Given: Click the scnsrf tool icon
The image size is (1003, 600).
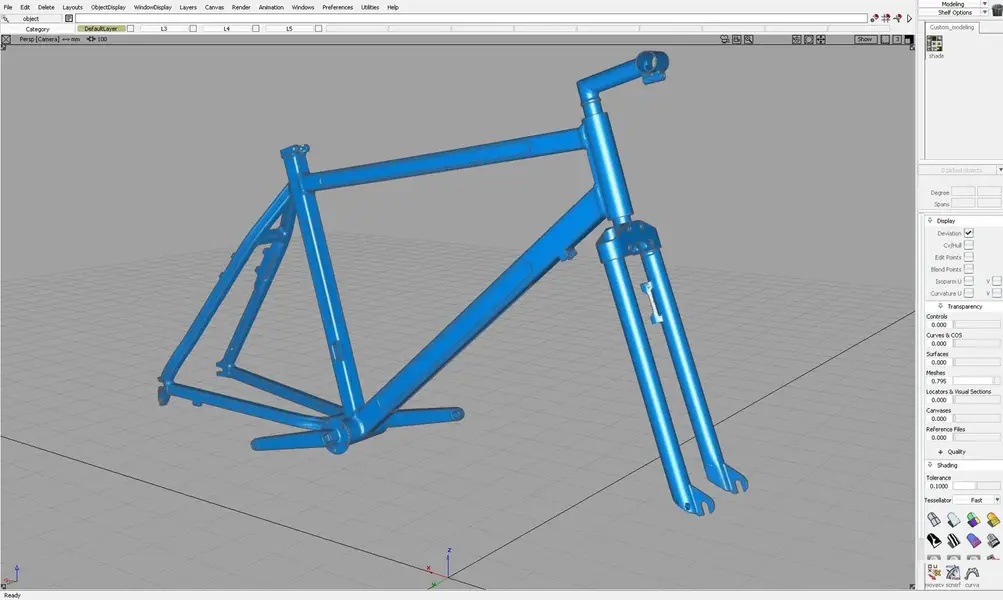Looking at the screenshot, I should tap(953, 572).
